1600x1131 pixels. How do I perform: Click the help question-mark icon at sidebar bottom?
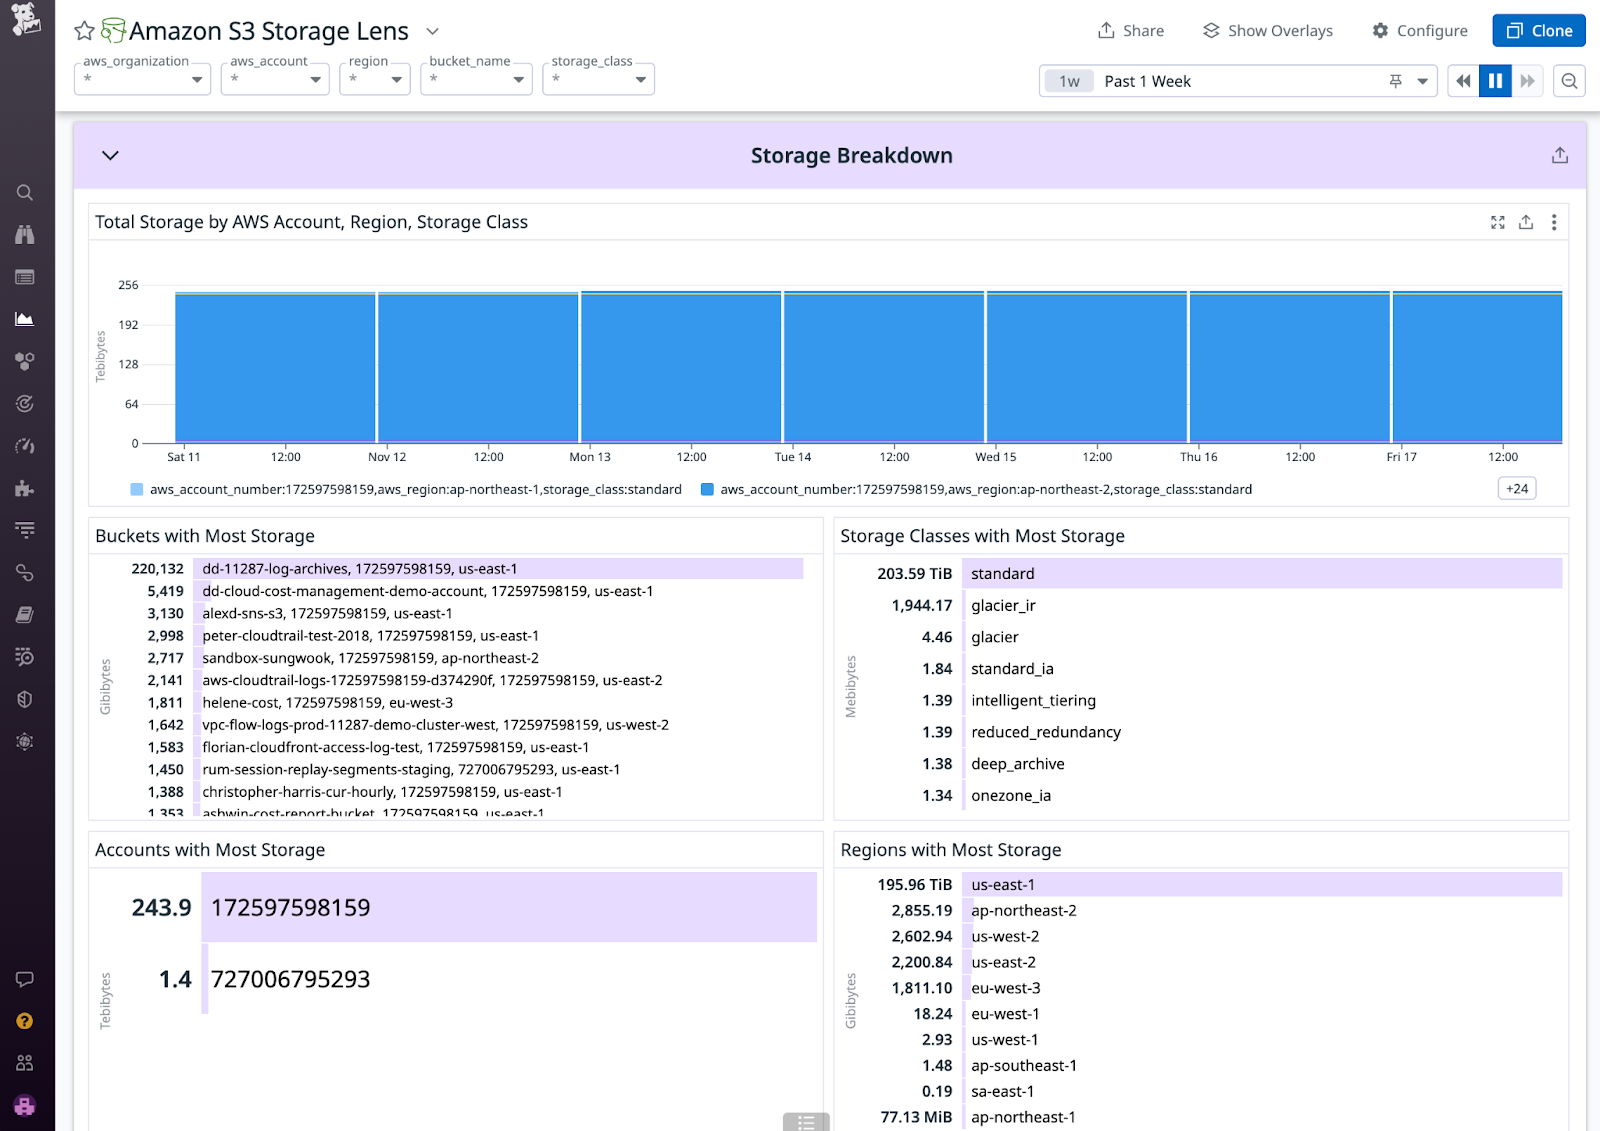pyautogui.click(x=25, y=1020)
